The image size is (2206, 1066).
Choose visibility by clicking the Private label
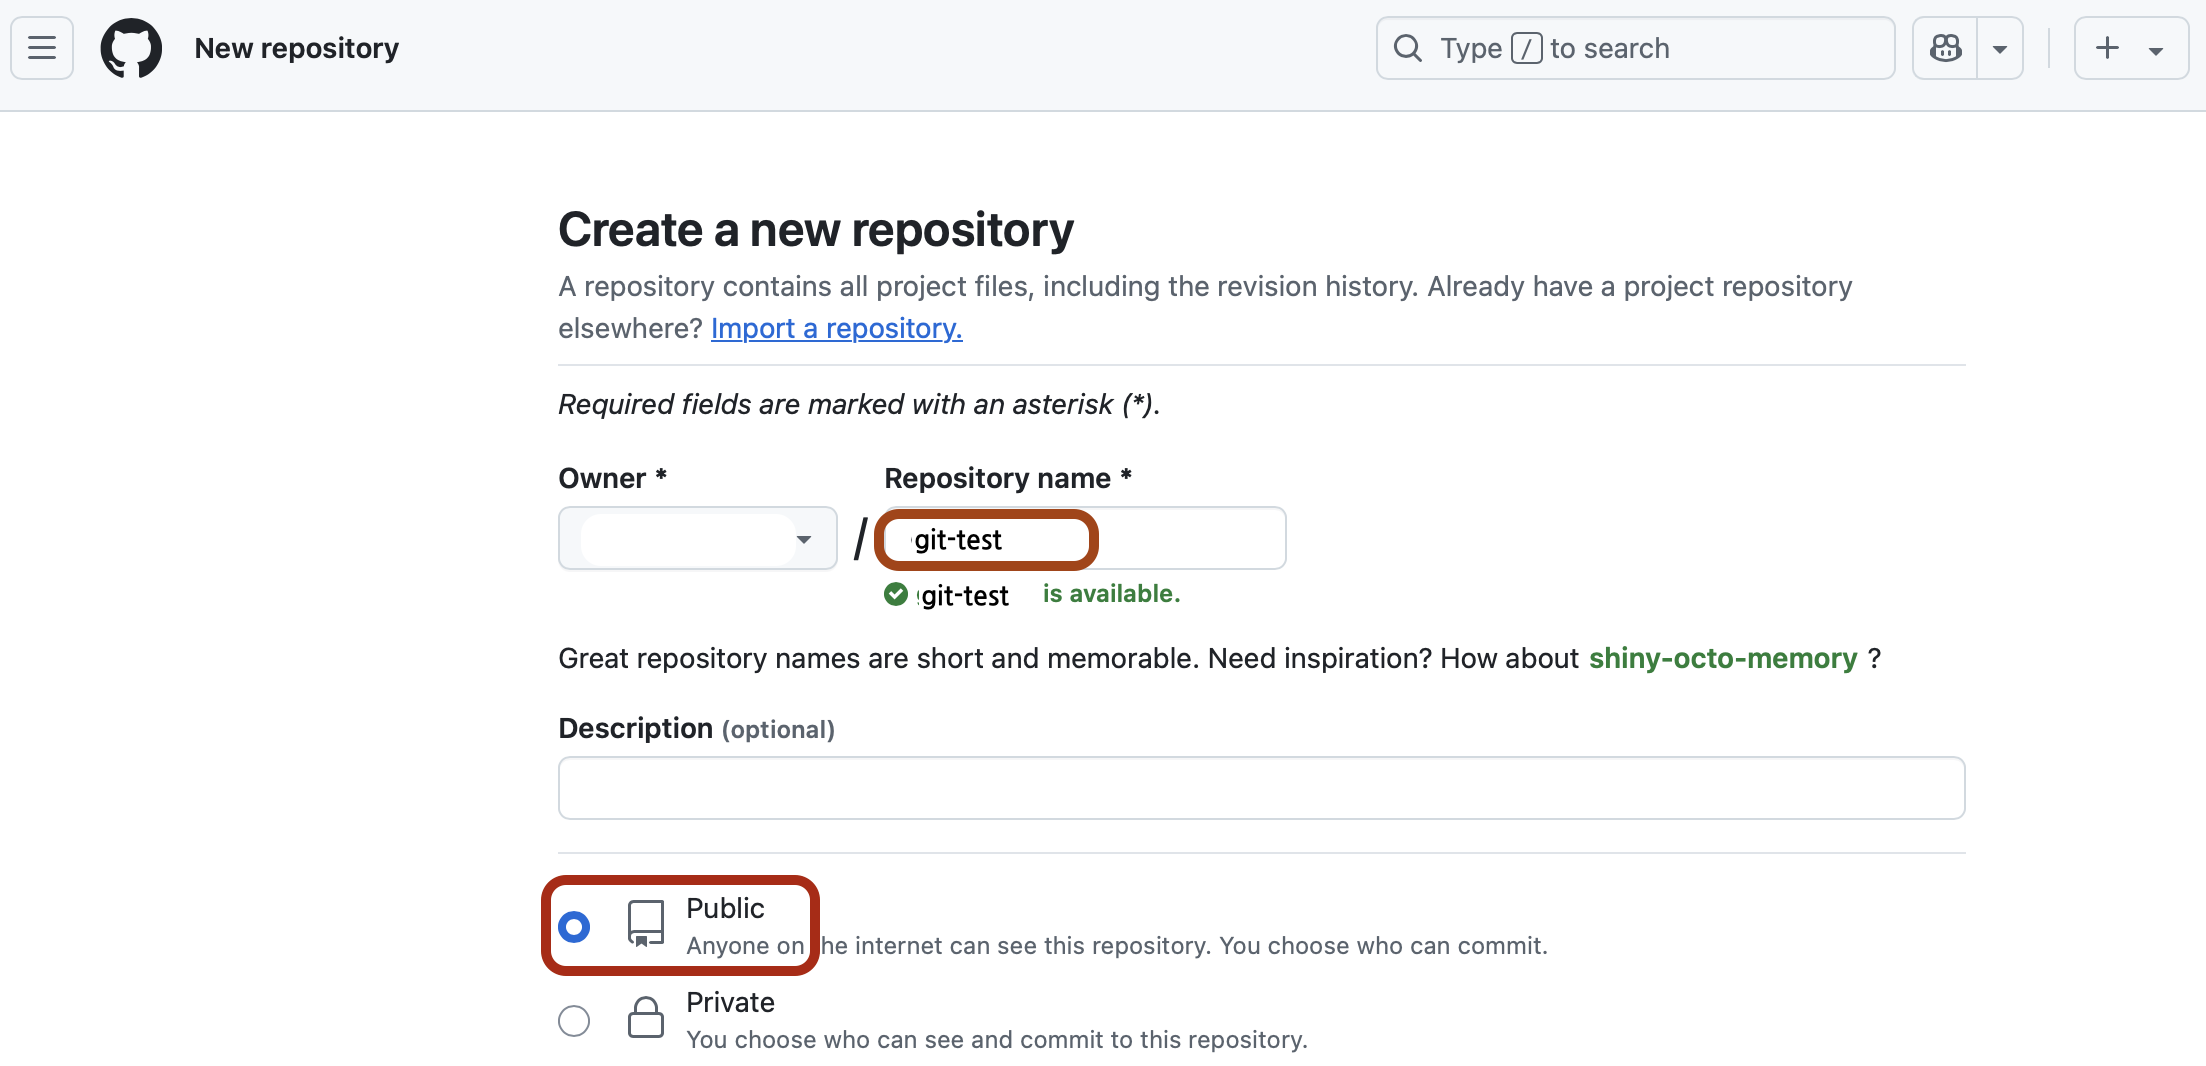click(730, 1002)
